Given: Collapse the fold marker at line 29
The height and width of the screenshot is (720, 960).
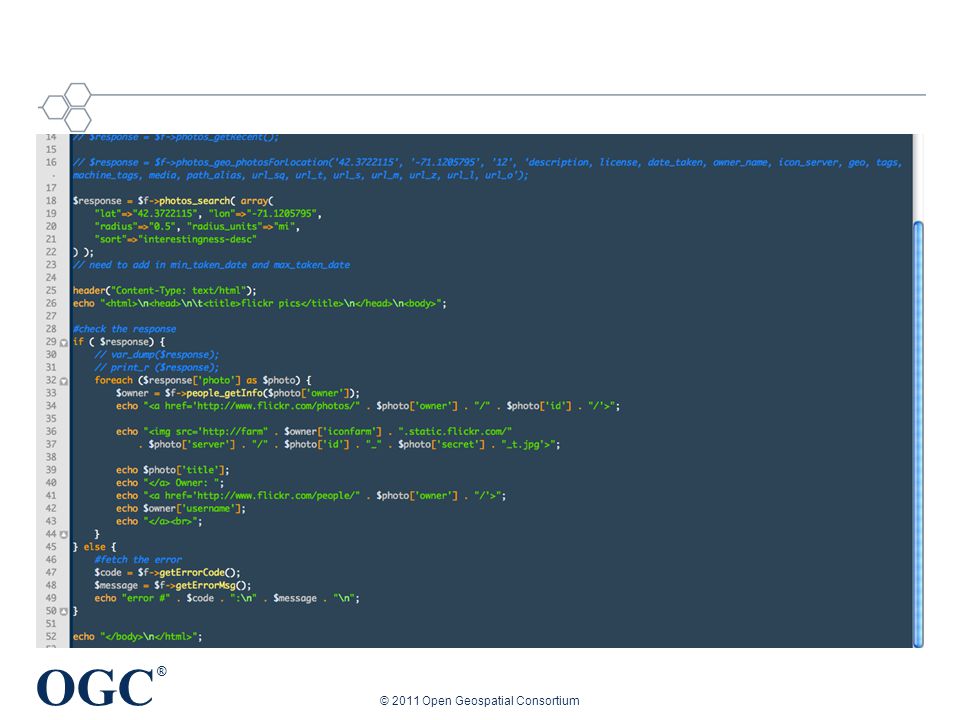Looking at the screenshot, I should [64, 343].
